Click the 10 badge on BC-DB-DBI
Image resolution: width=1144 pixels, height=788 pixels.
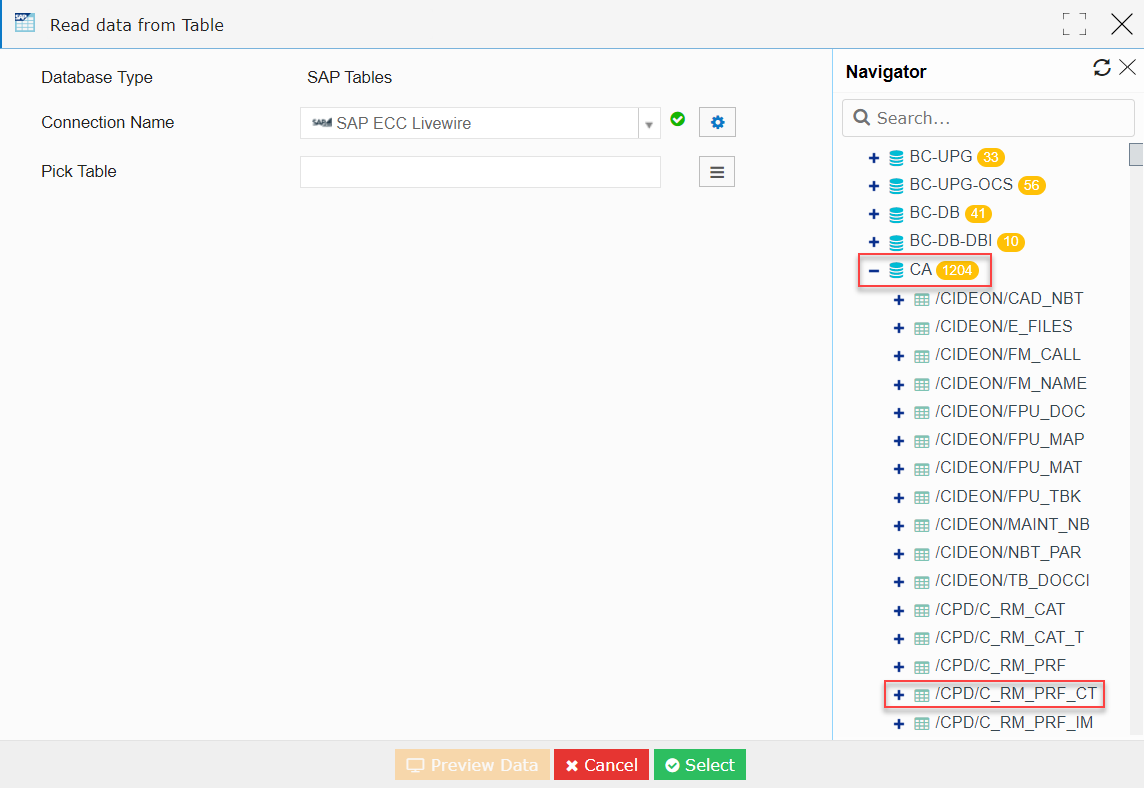pos(1011,242)
